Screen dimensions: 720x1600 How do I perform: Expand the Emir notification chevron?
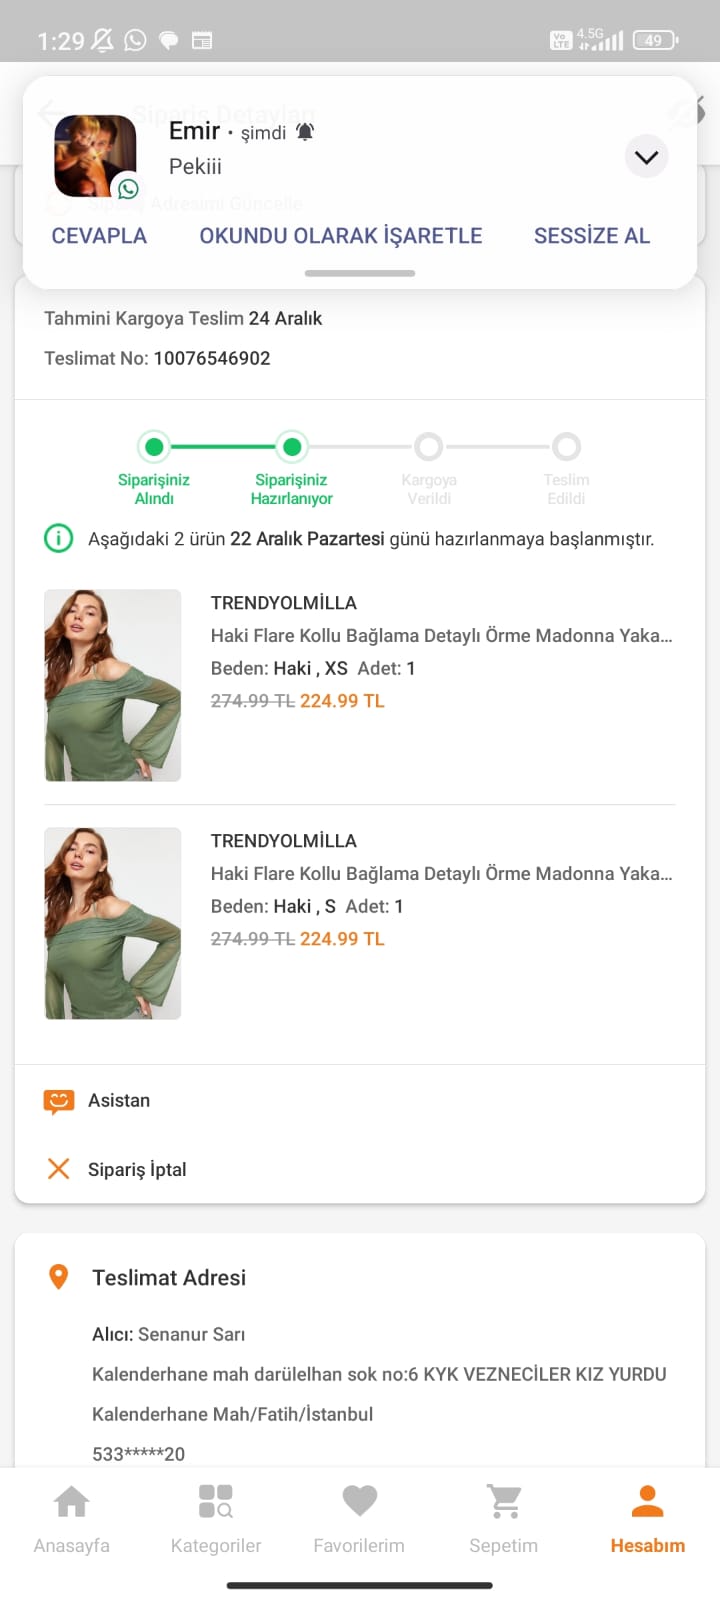(x=646, y=157)
